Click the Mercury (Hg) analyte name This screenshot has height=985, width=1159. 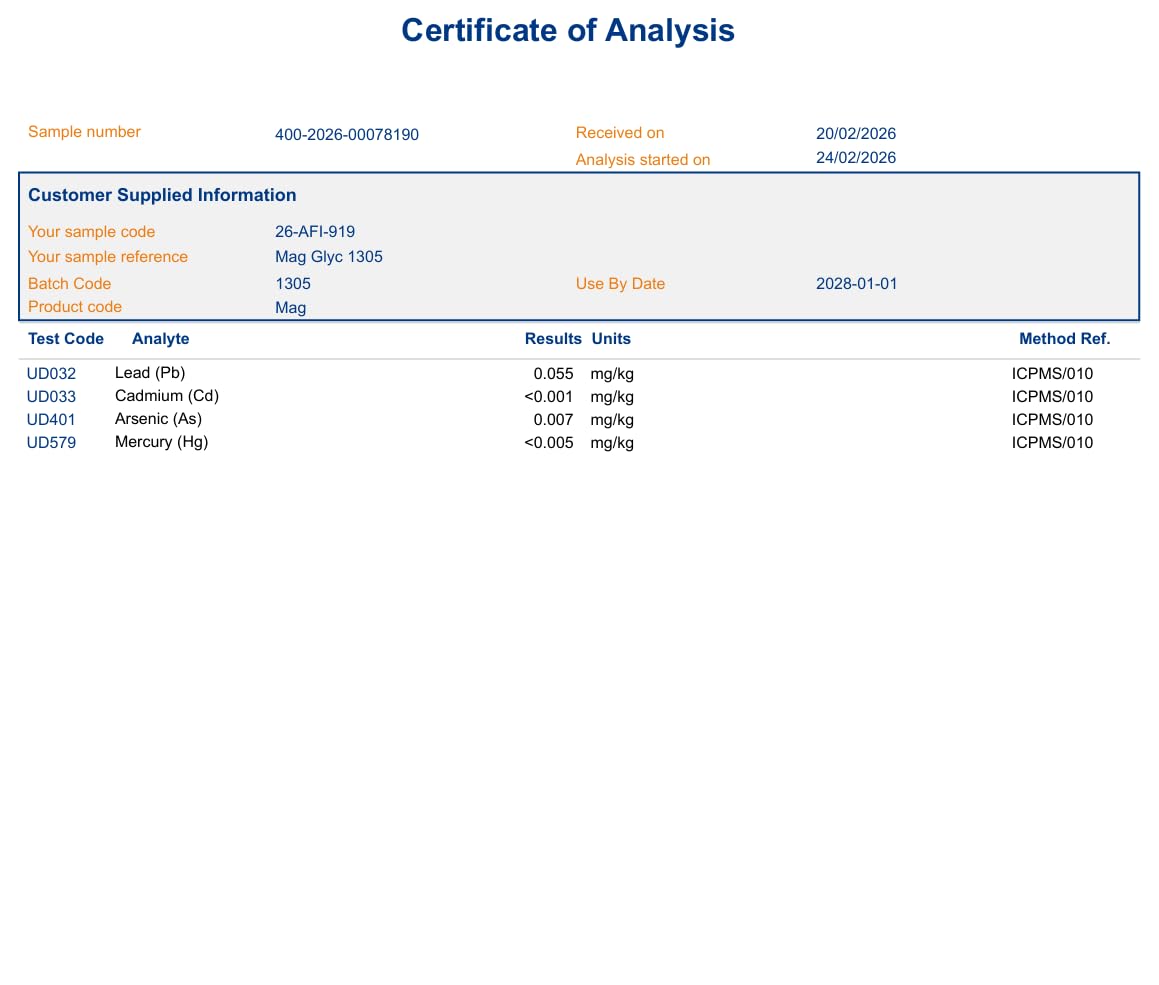(x=161, y=442)
